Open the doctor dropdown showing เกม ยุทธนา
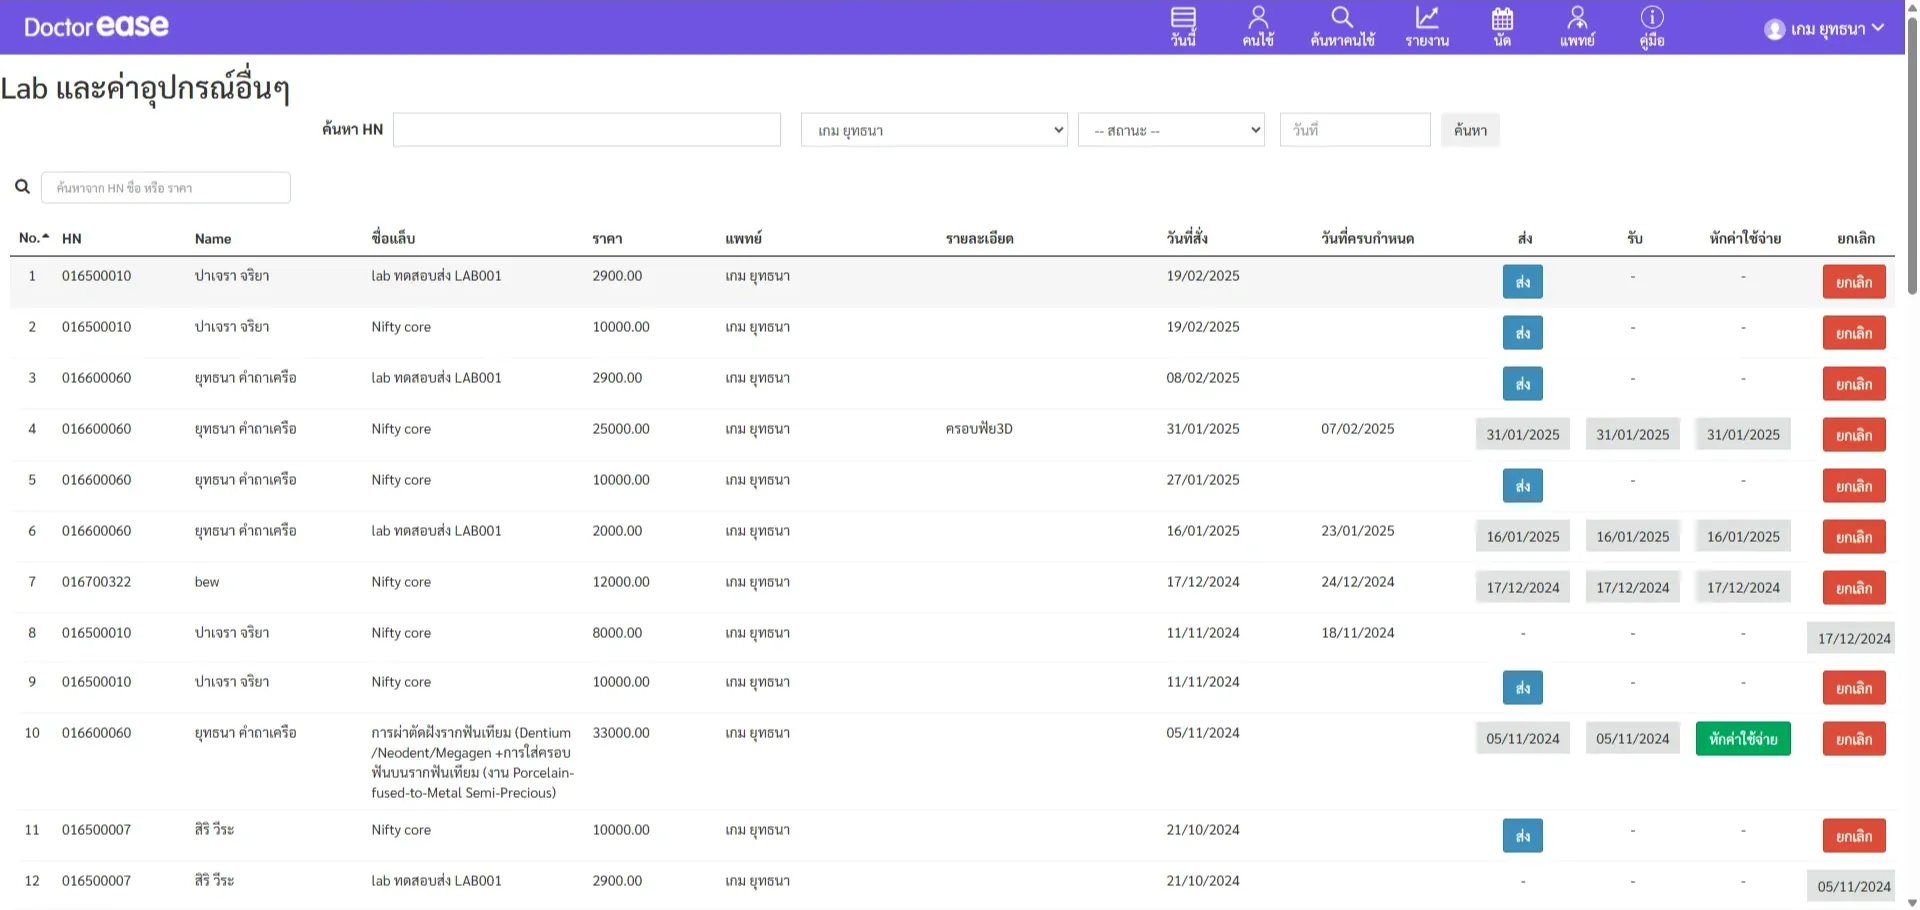The width and height of the screenshot is (1920, 910). pos(934,130)
